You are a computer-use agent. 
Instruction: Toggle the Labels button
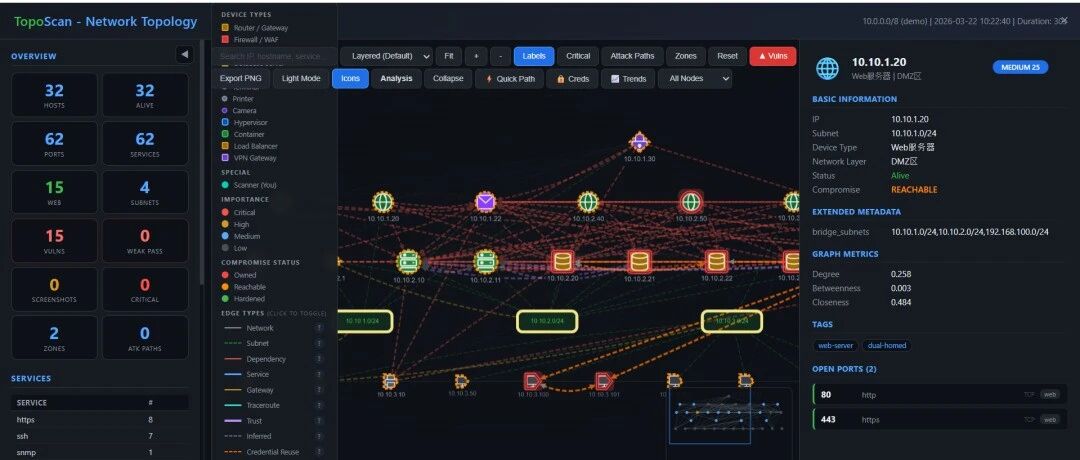tap(534, 56)
